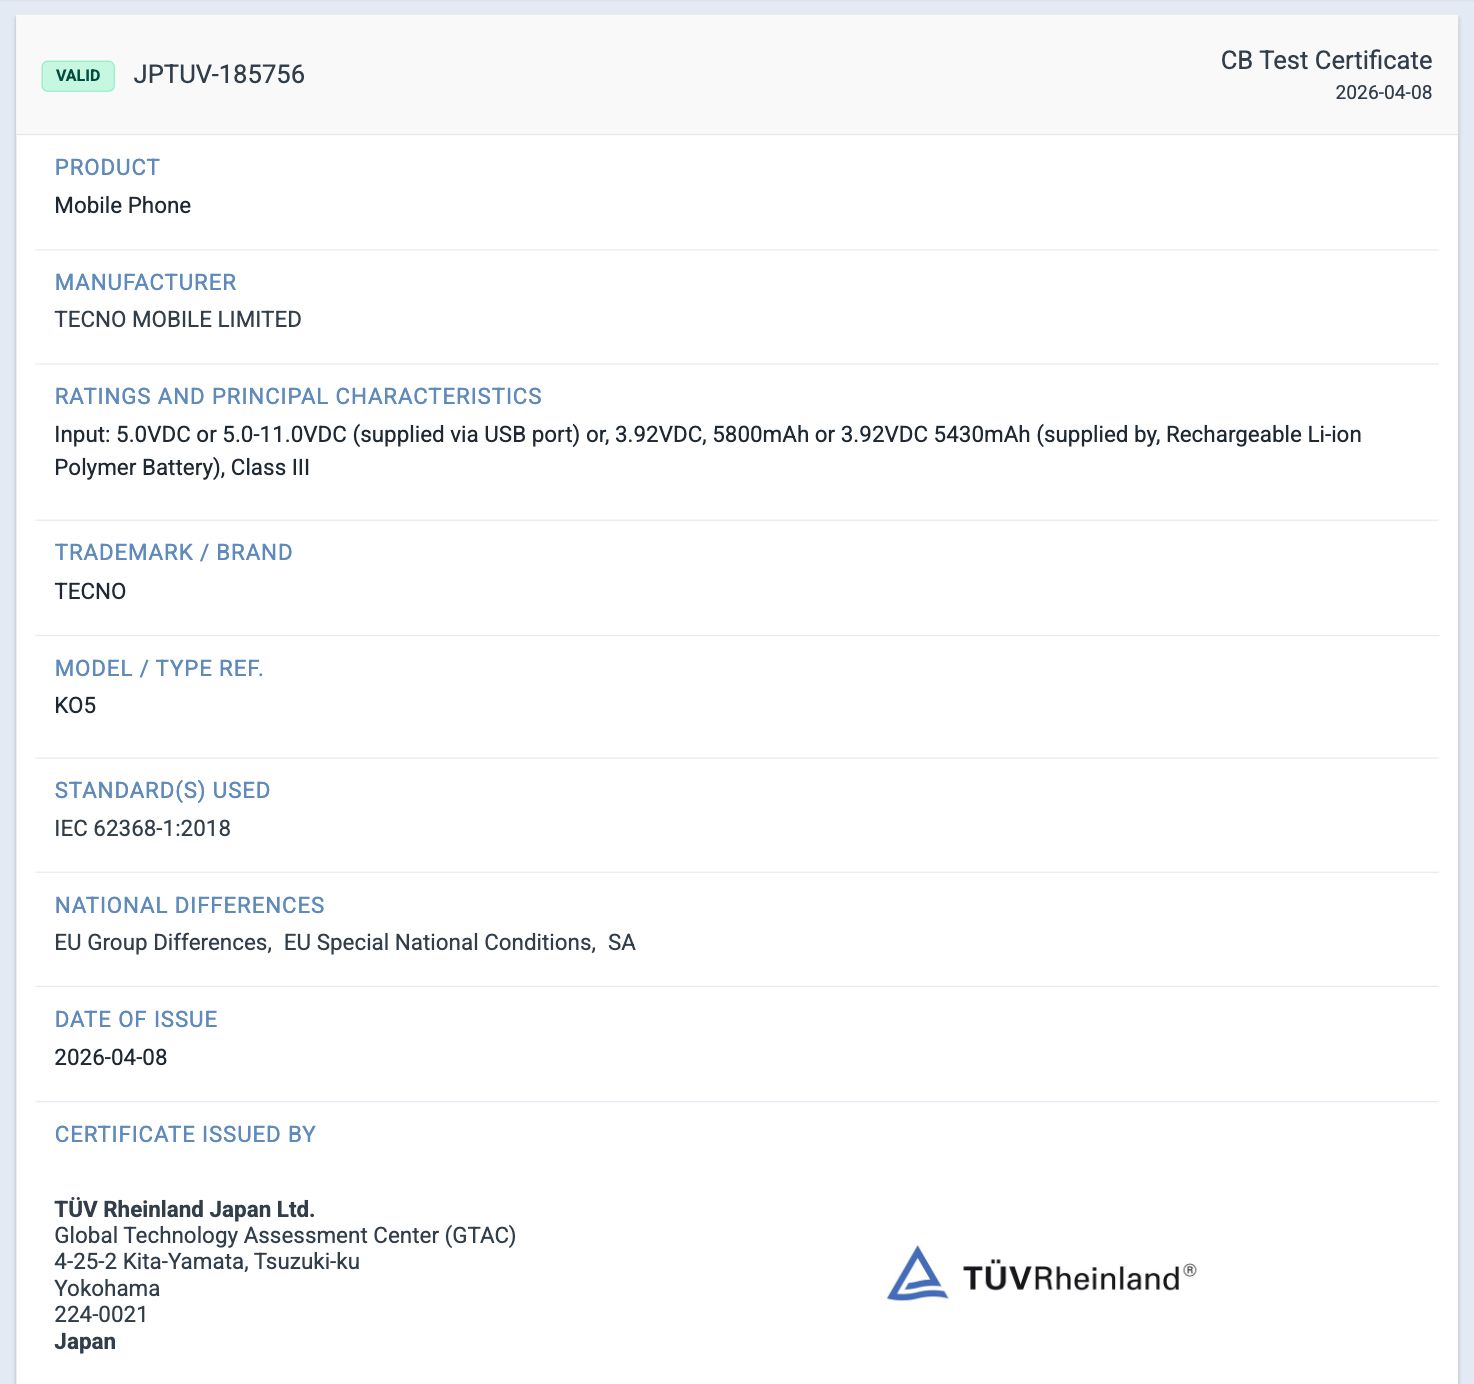Viewport: 1474px width, 1384px height.
Task: Select certificate number JPTUV-185756
Action: (x=219, y=75)
